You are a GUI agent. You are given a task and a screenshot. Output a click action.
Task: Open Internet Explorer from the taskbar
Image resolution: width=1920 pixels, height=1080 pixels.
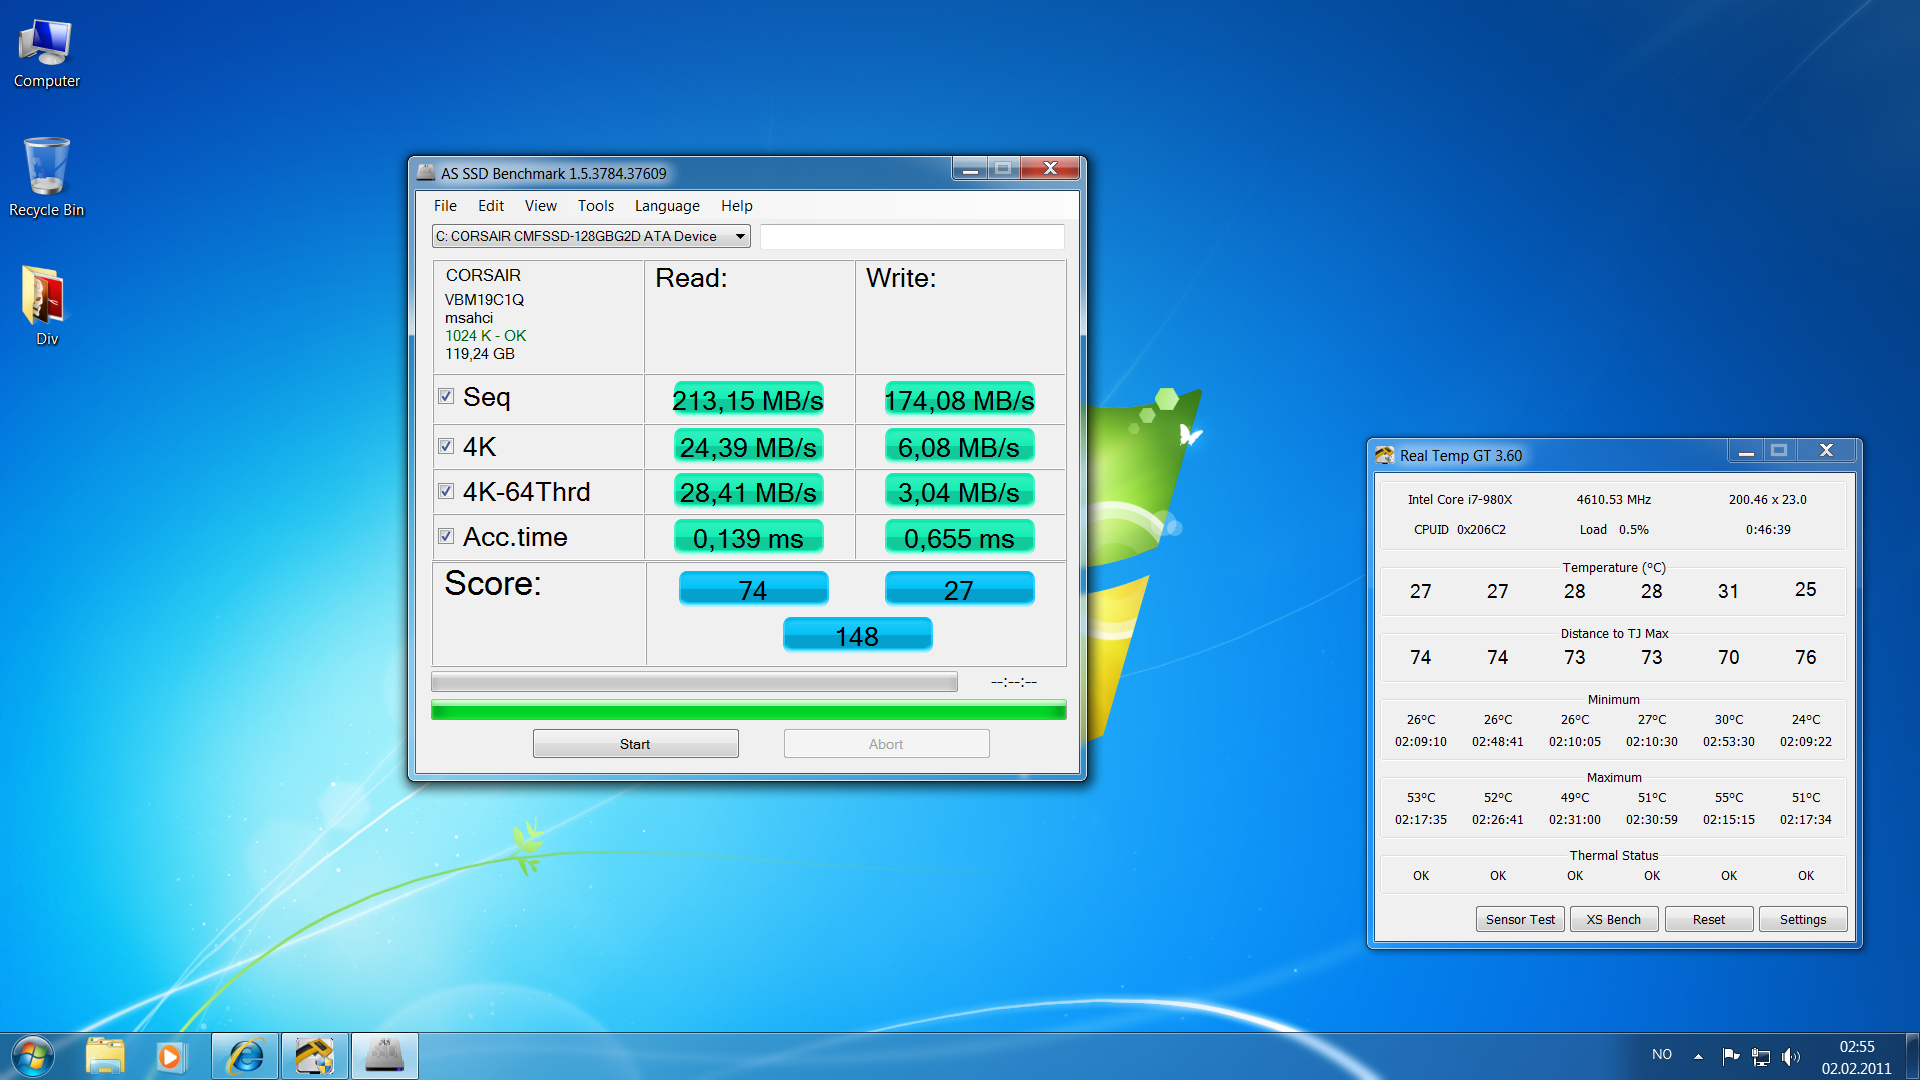245,1056
